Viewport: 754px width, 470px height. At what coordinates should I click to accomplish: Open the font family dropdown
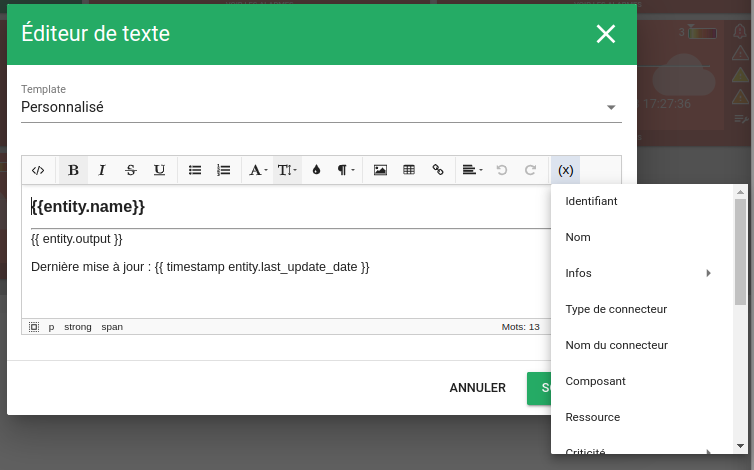pos(258,170)
